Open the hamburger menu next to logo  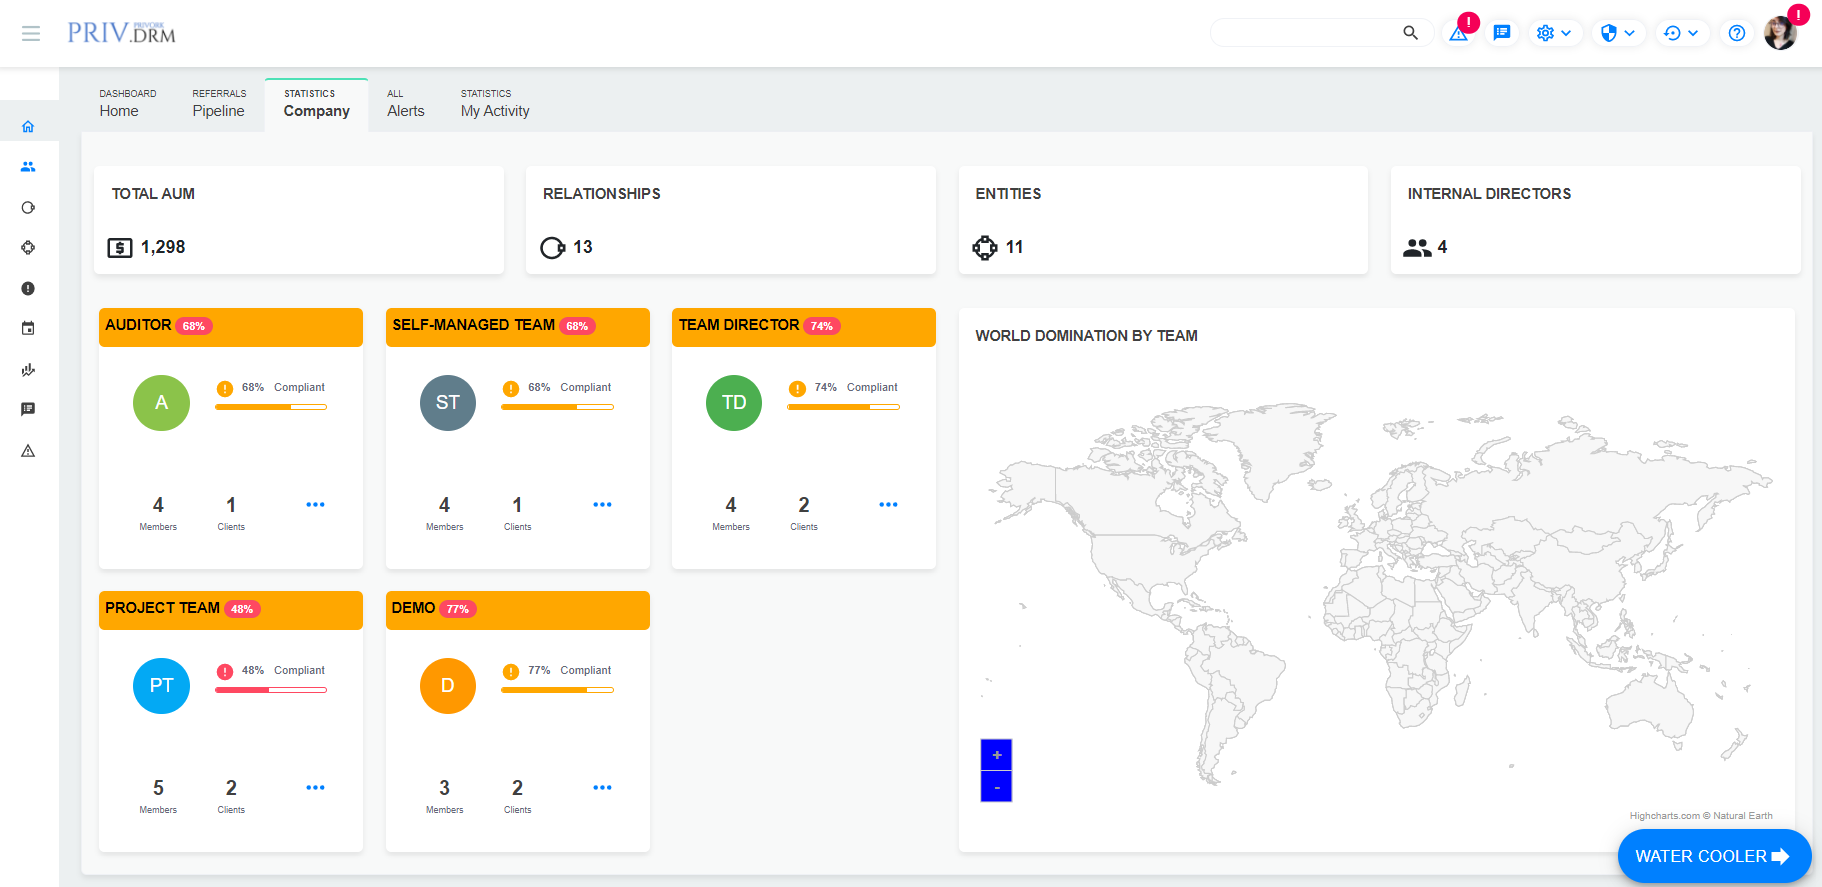pos(31,34)
